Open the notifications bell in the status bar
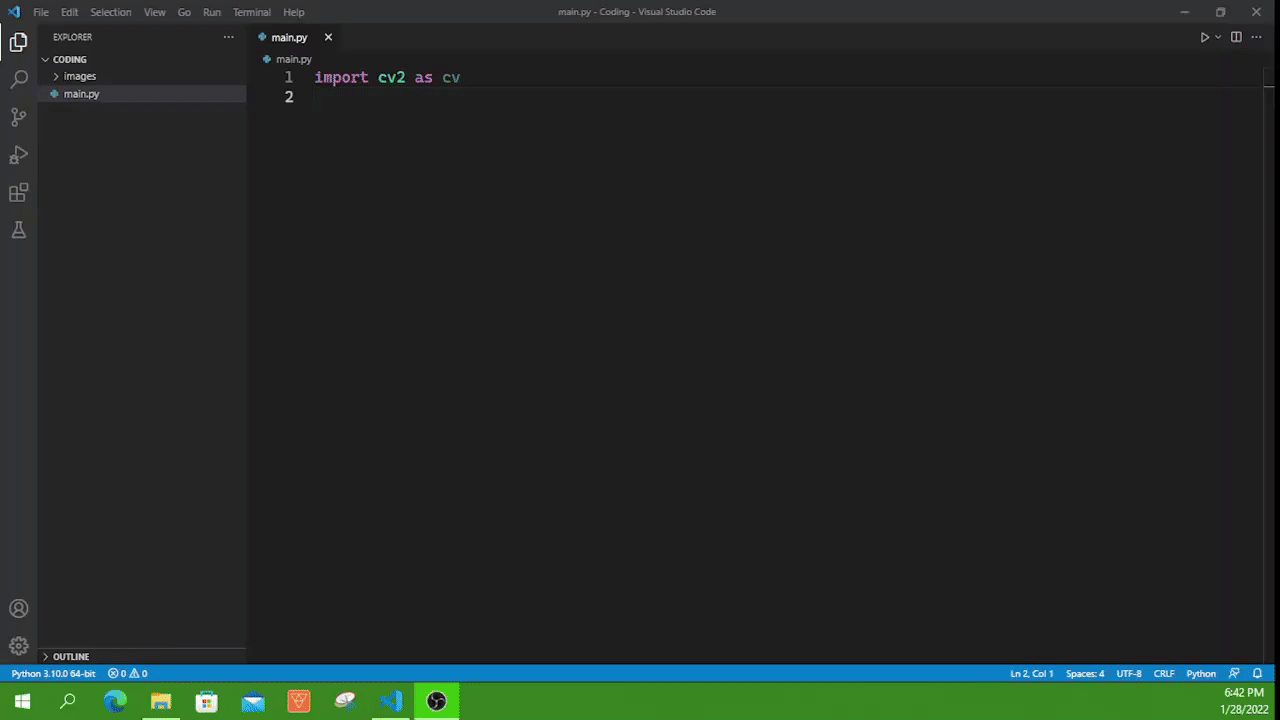 point(1257,673)
